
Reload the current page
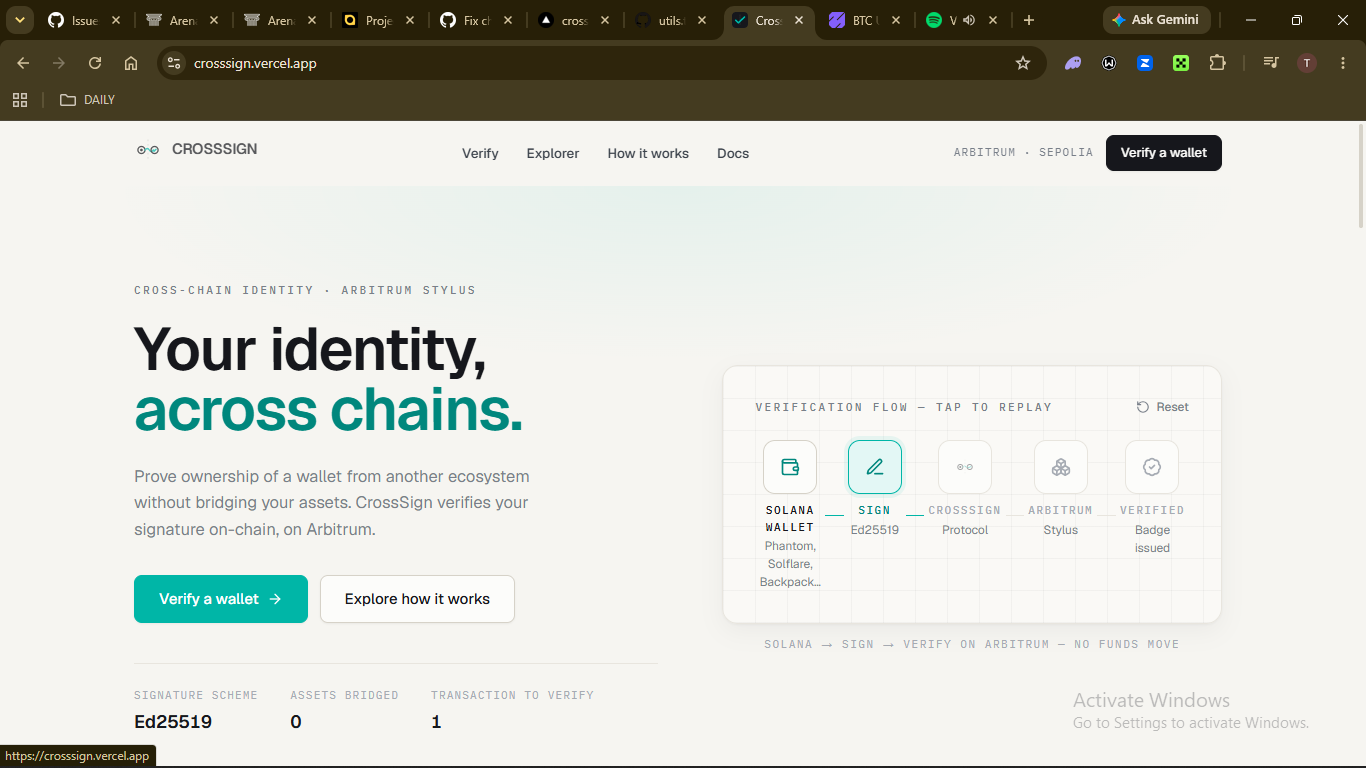[x=95, y=63]
